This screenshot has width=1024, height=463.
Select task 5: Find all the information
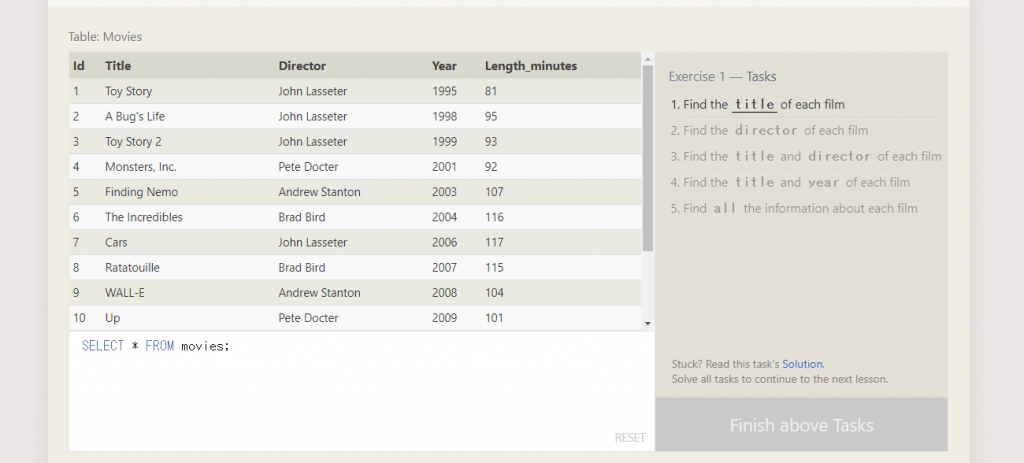[x=794, y=208]
